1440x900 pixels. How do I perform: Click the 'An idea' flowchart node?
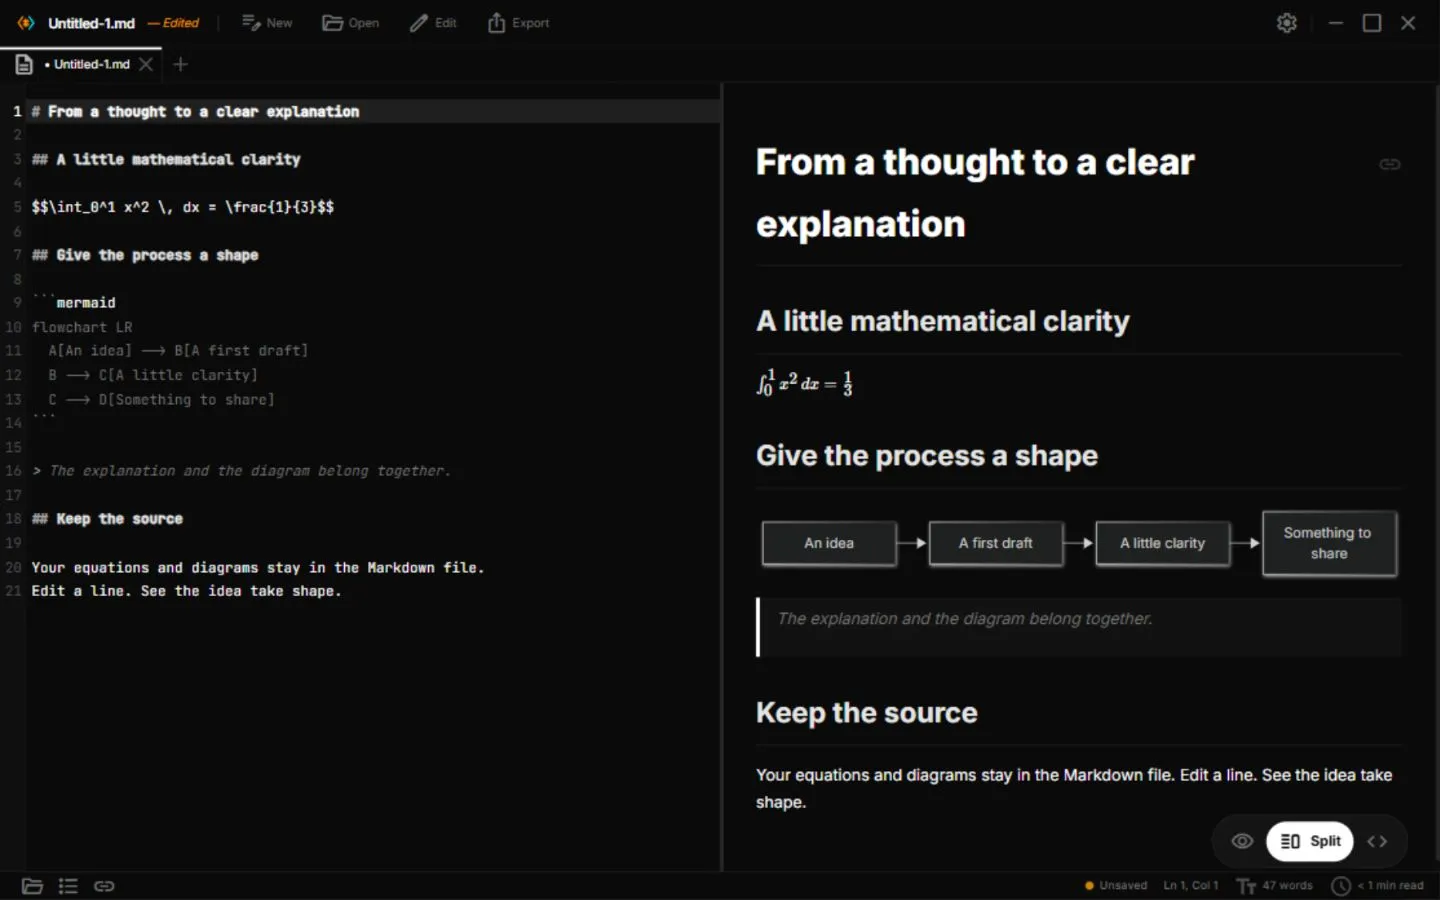tap(829, 543)
